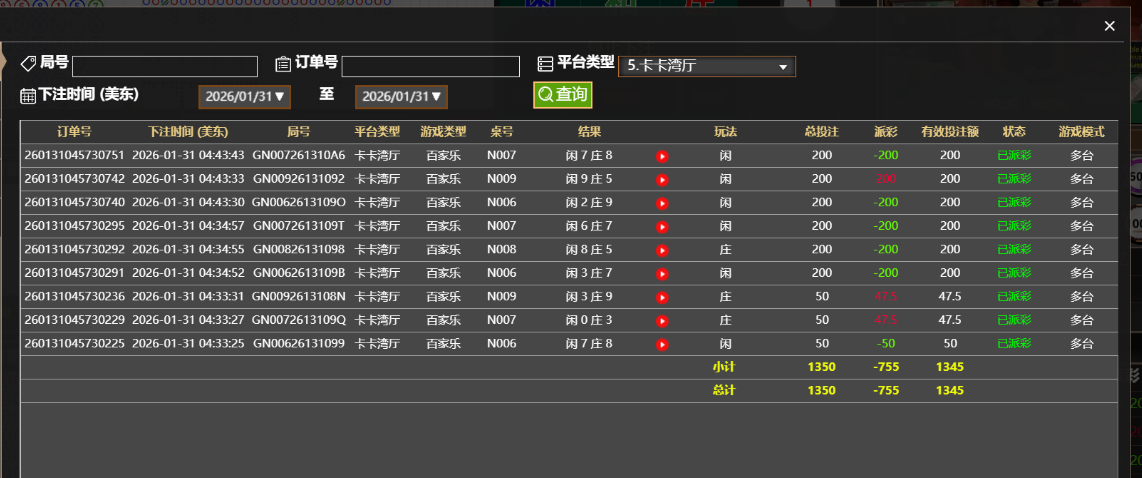Viewport: 1142px width, 478px height.
Task: Play replay for round GN0062613109B
Action: click(662, 273)
